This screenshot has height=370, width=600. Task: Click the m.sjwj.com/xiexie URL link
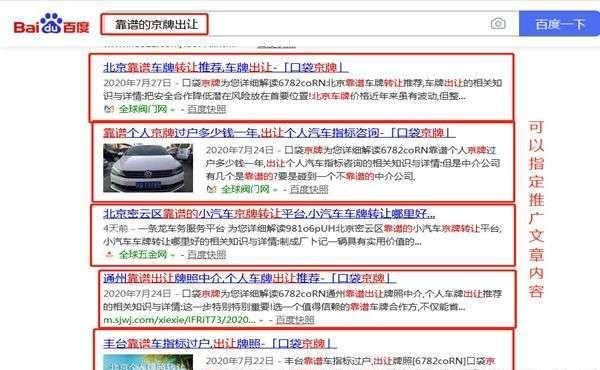(179, 319)
